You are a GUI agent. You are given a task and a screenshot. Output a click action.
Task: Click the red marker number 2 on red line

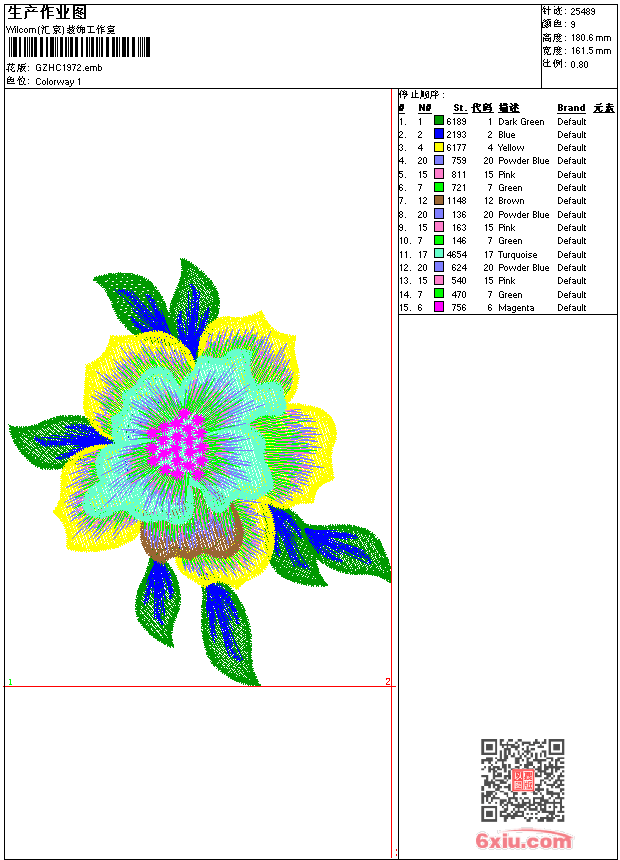tap(387, 681)
